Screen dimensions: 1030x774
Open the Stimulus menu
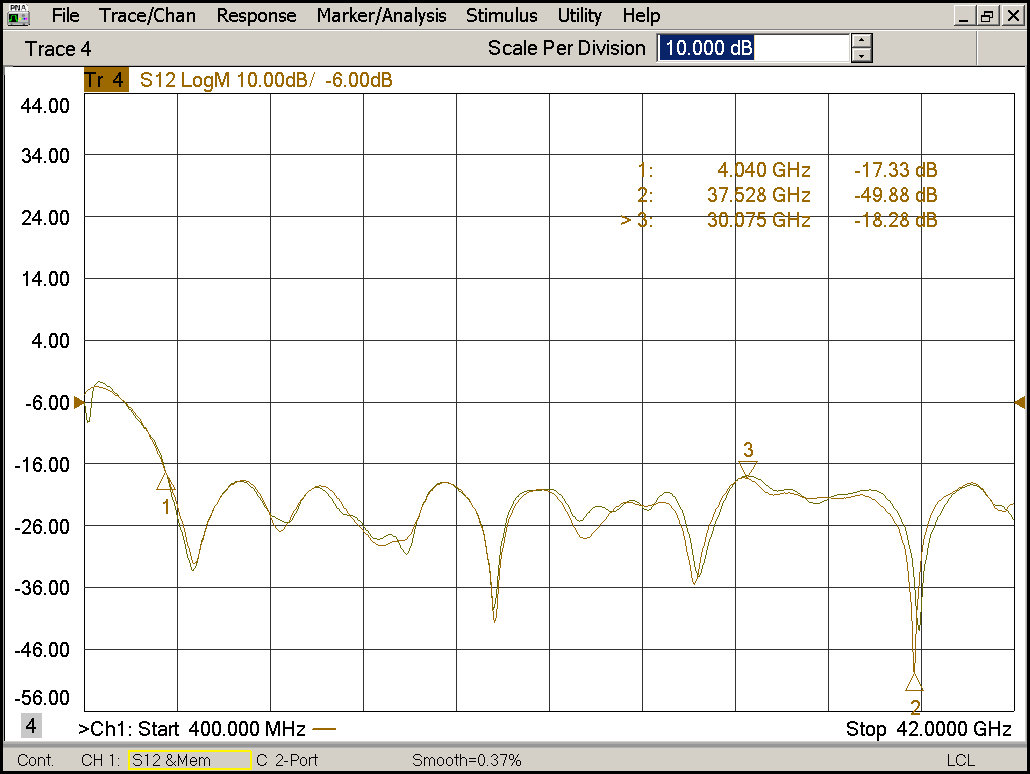point(501,15)
